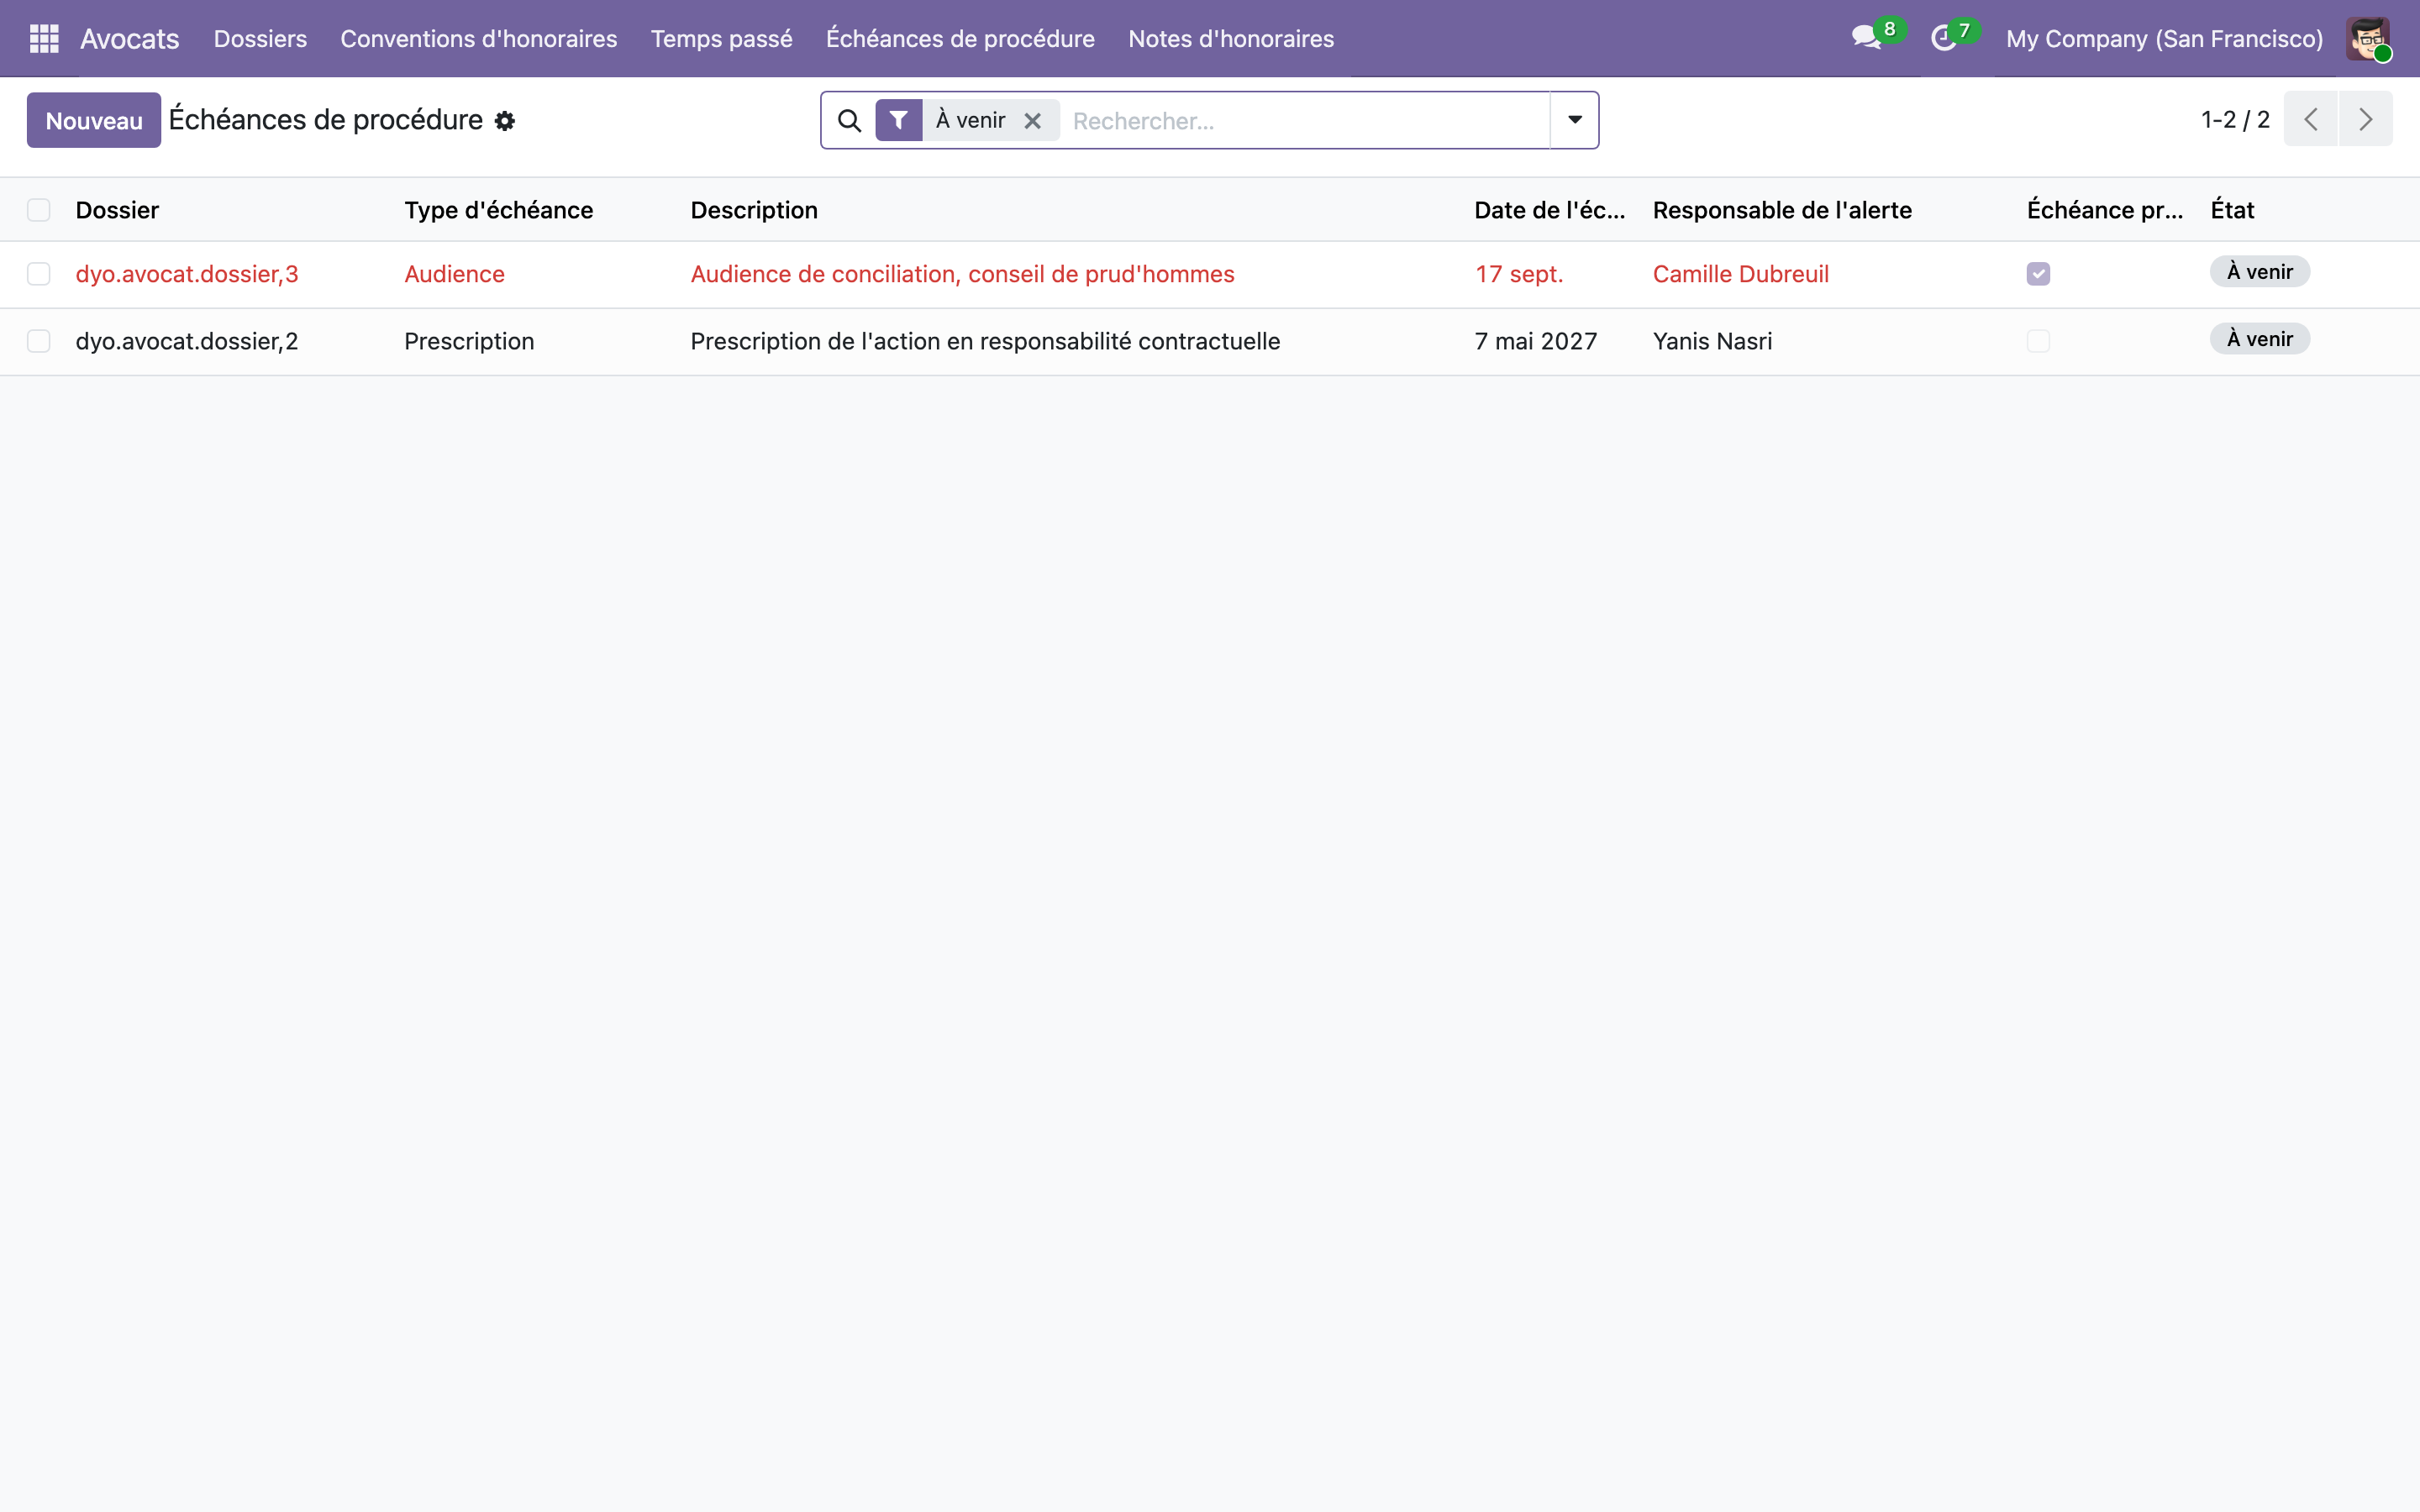Click the Avocats app name

[x=129, y=38]
